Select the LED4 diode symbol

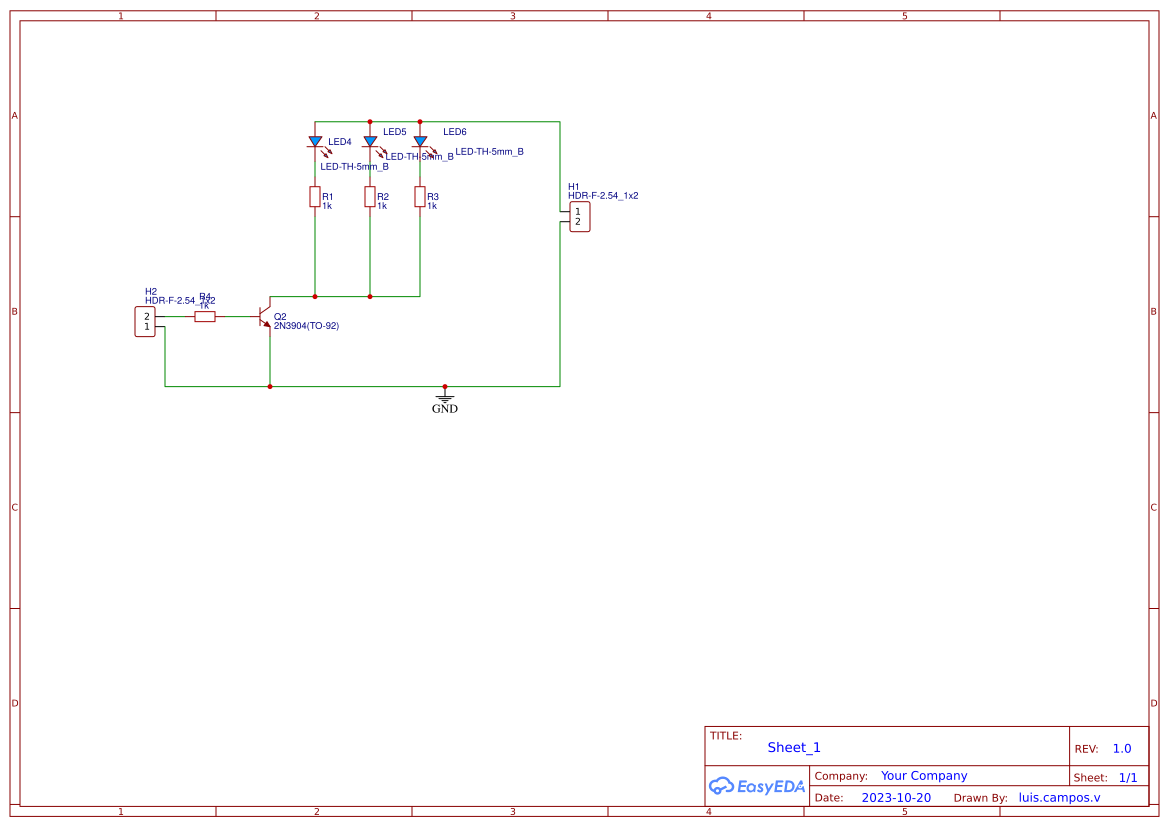314,140
